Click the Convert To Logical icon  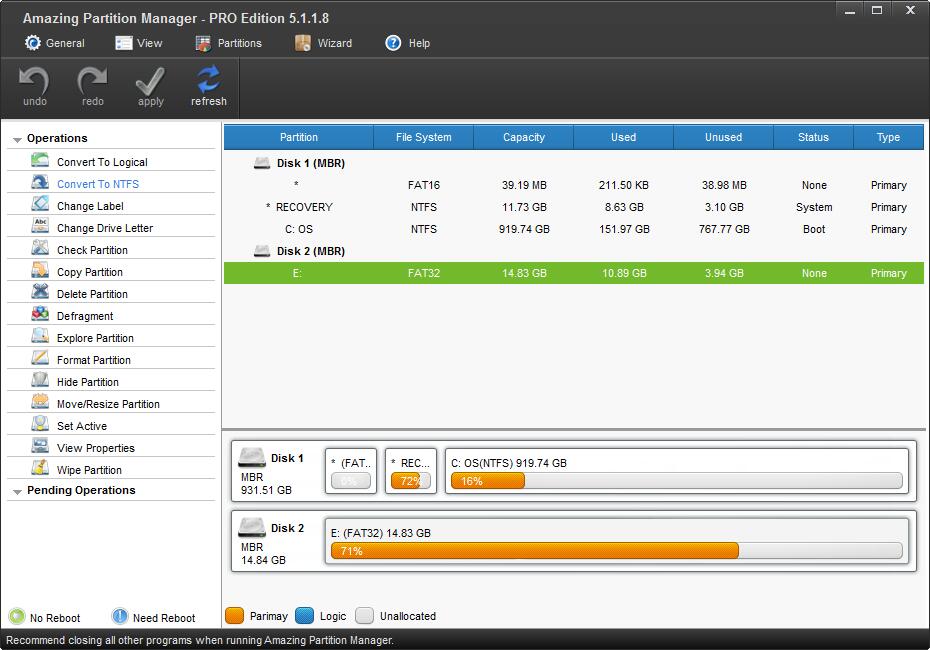tap(40, 161)
